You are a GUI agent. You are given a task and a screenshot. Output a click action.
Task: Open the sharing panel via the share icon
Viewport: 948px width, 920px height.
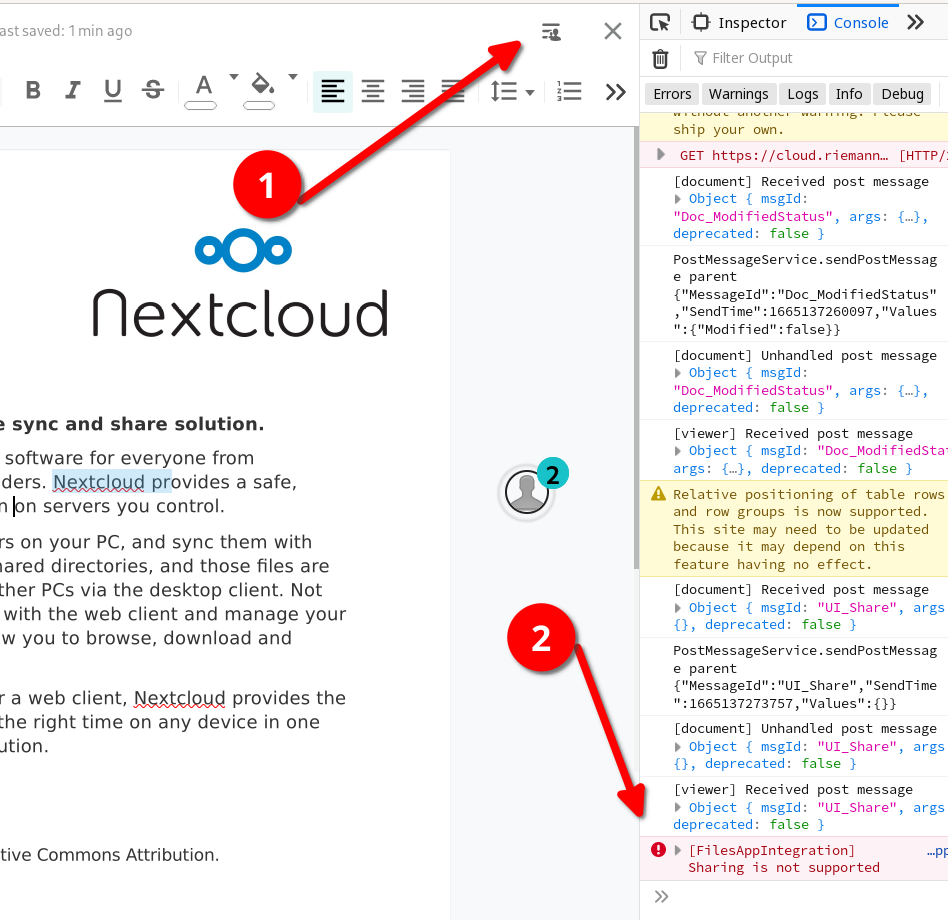point(550,31)
